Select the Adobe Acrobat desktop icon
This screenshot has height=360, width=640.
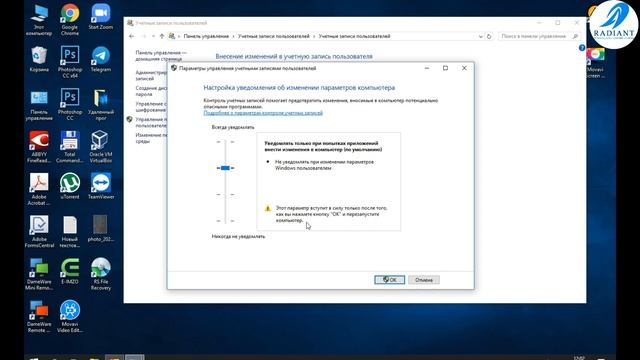(x=39, y=189)
